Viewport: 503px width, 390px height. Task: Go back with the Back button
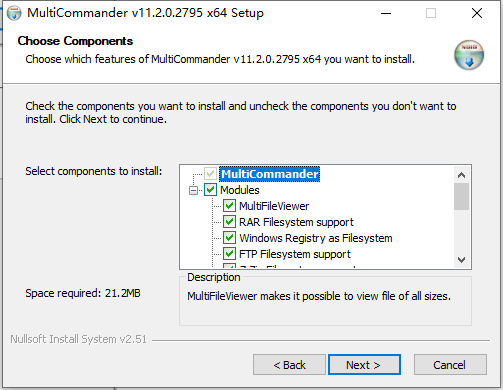click(289, 365)
